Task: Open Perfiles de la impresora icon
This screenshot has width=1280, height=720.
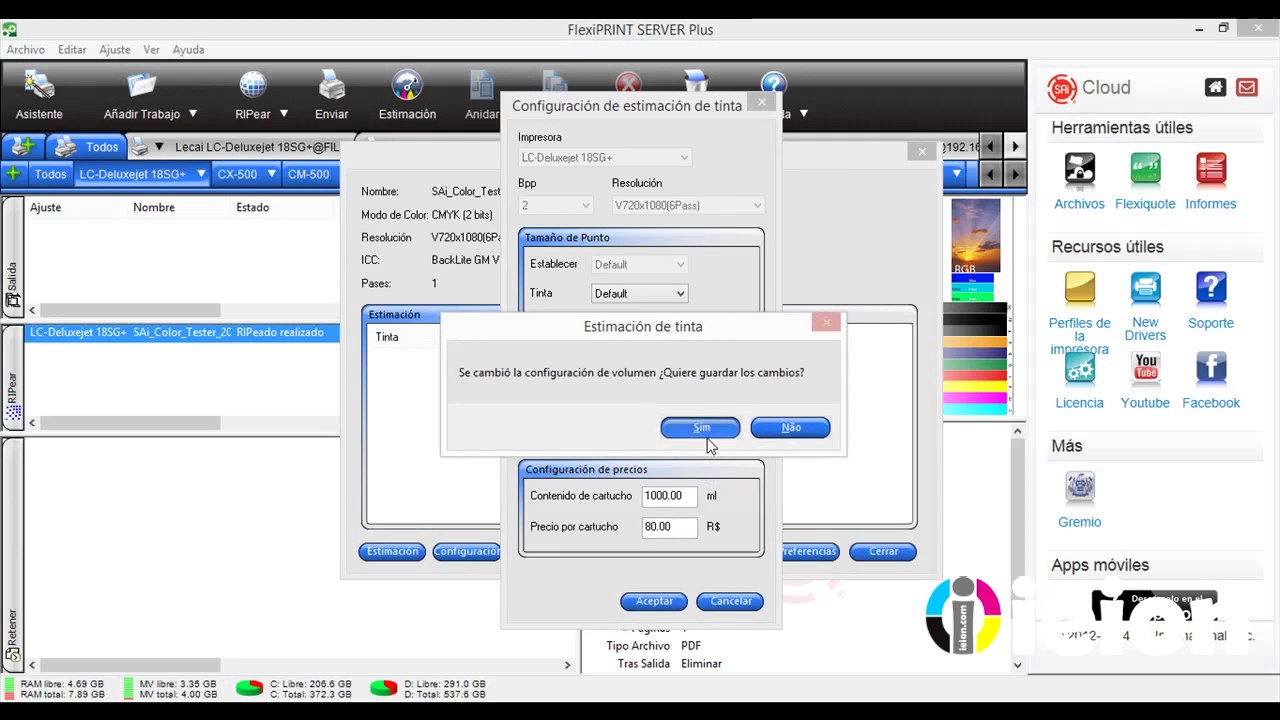Action: [x=1079, y=287]
